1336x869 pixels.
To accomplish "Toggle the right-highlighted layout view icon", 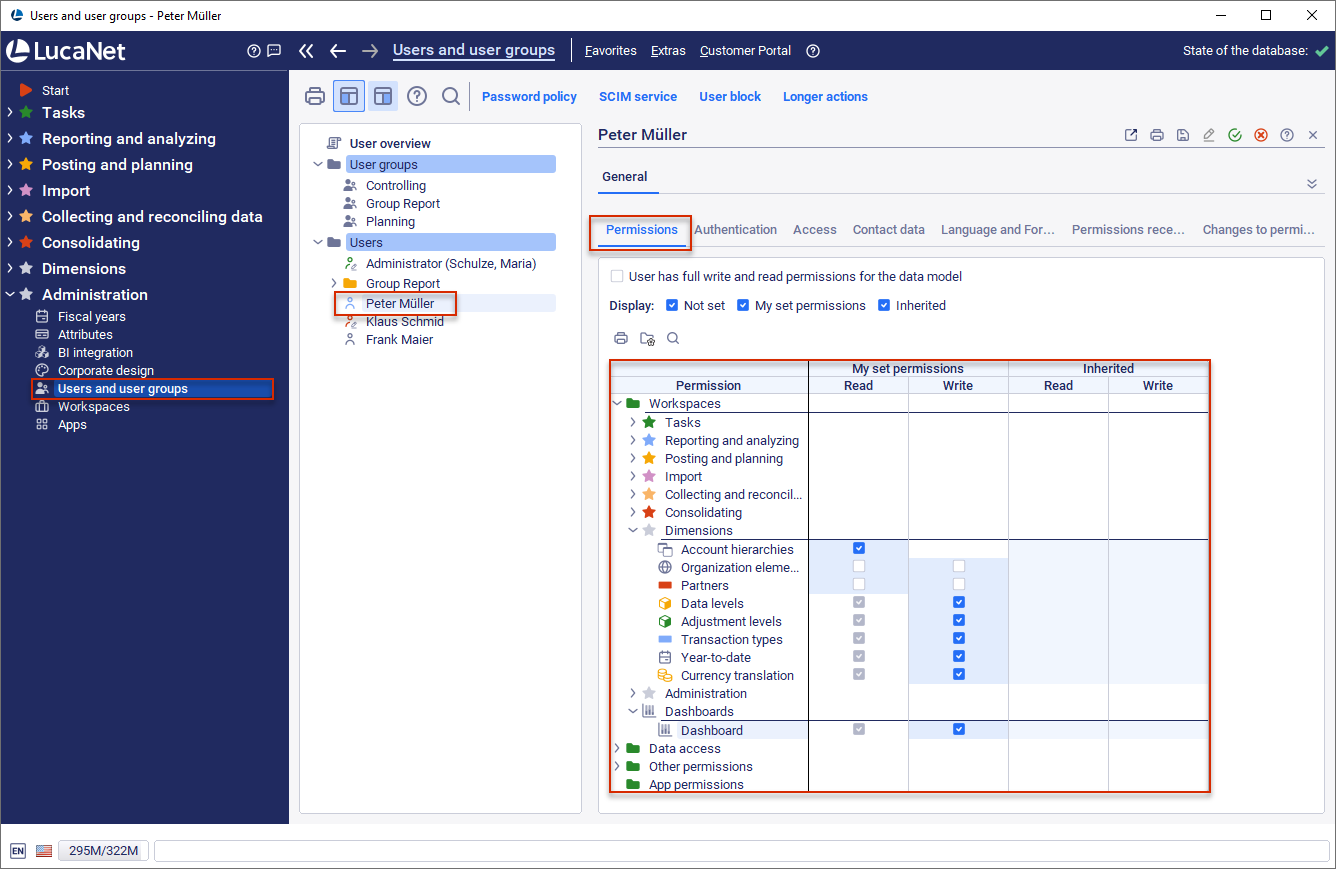I will 383,97.
